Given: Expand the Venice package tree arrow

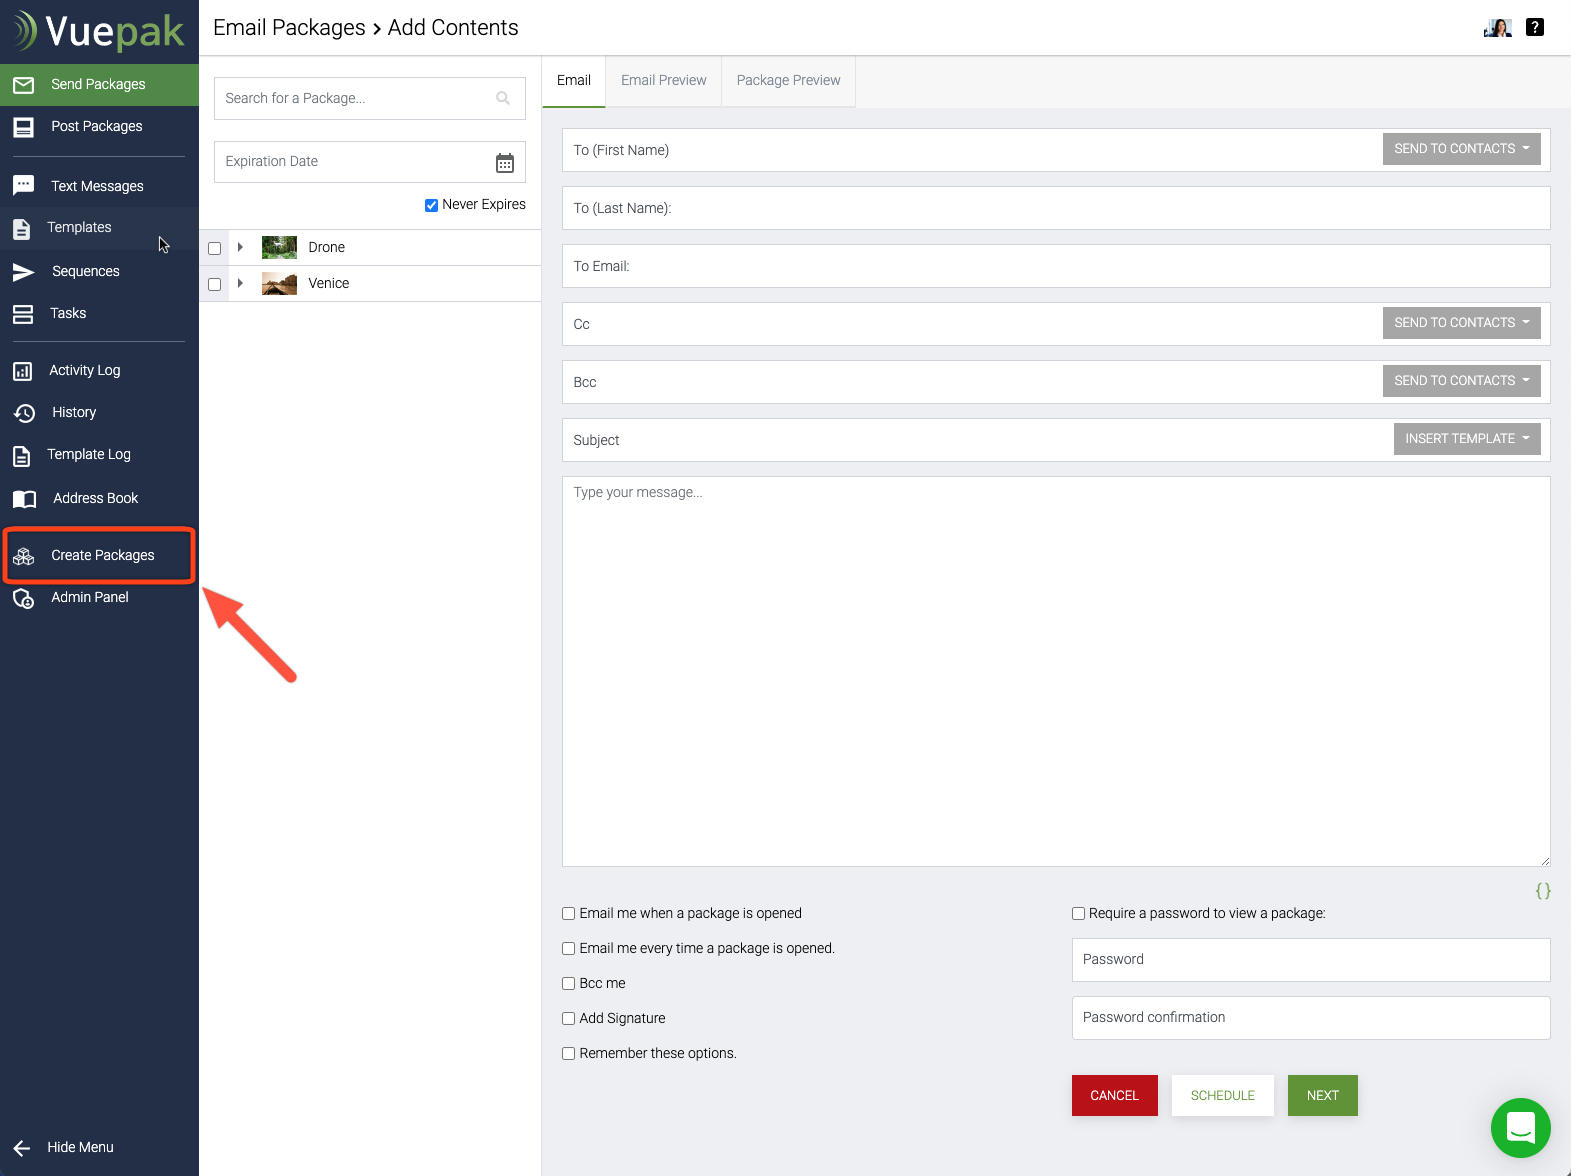Looking at the screenshot, I should coord(240,283).
